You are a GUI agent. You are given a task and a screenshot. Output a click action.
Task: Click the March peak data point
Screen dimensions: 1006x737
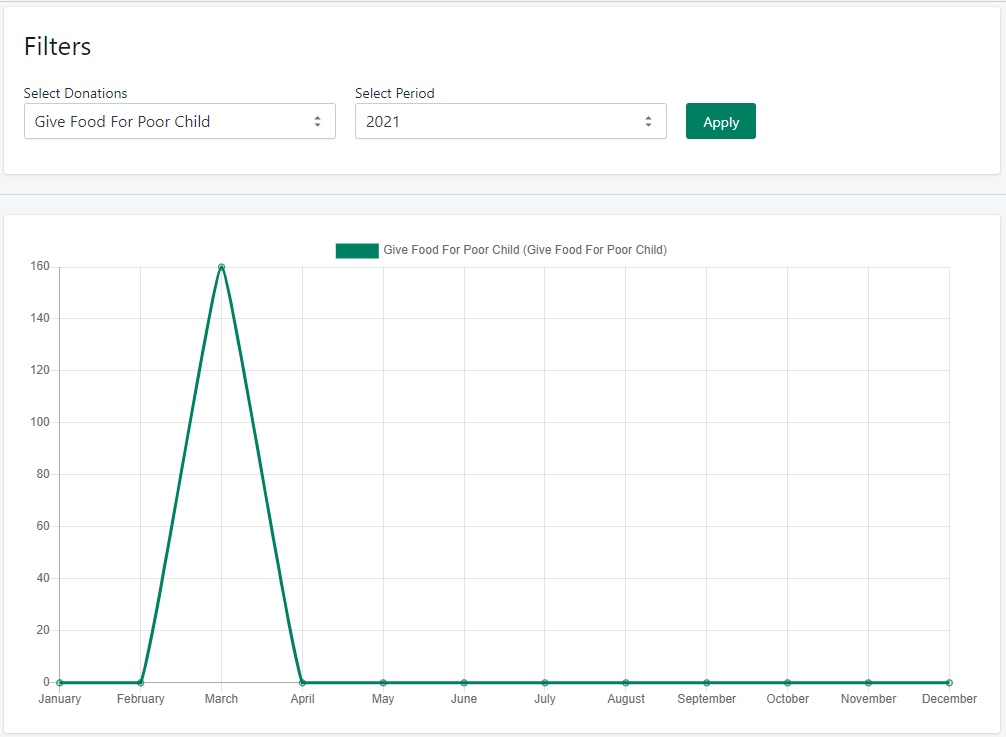point(221,267)
